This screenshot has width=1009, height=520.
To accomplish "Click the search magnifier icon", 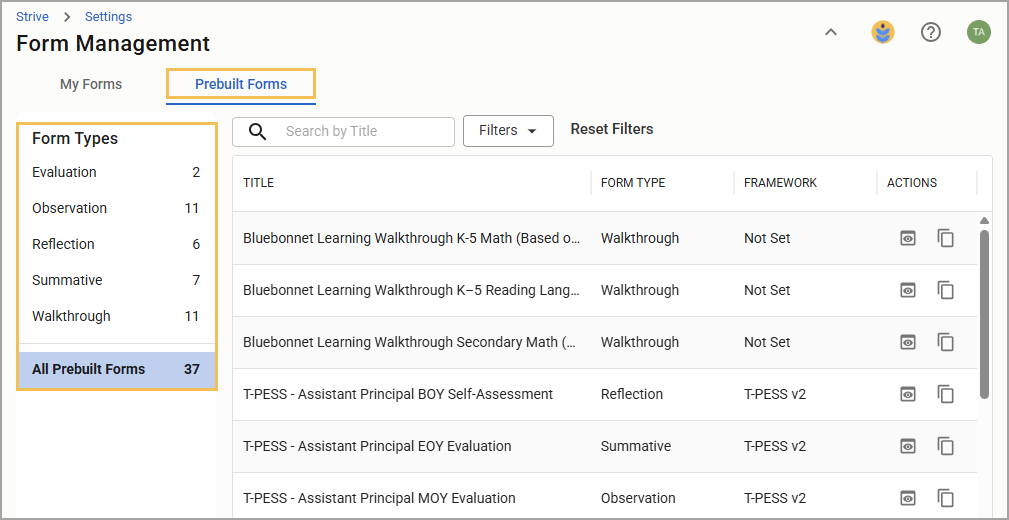I will coord(258,131).
